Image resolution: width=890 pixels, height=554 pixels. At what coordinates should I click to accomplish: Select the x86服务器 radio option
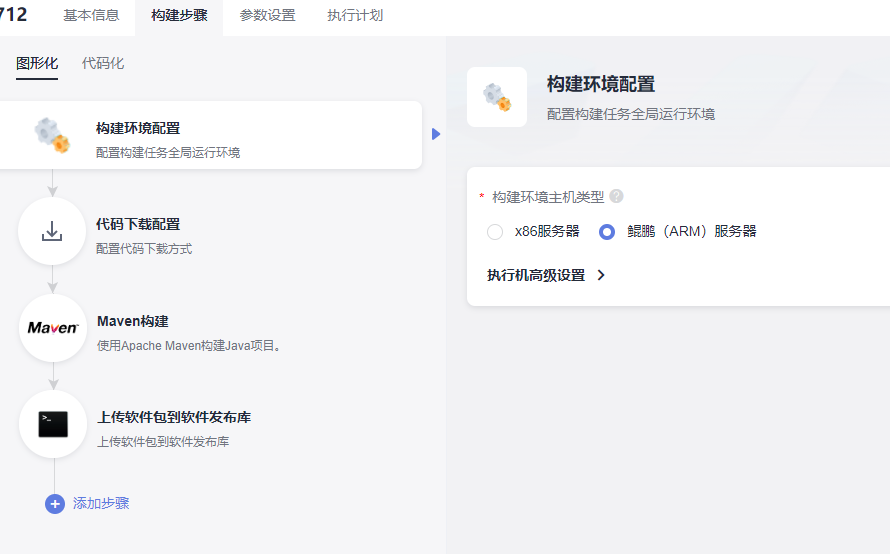[495, 232]
